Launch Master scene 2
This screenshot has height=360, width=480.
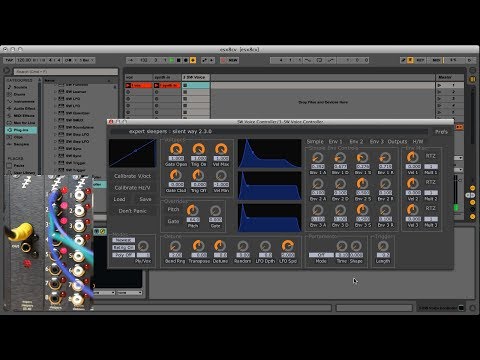pyautogui.click(x=440, y=92)
